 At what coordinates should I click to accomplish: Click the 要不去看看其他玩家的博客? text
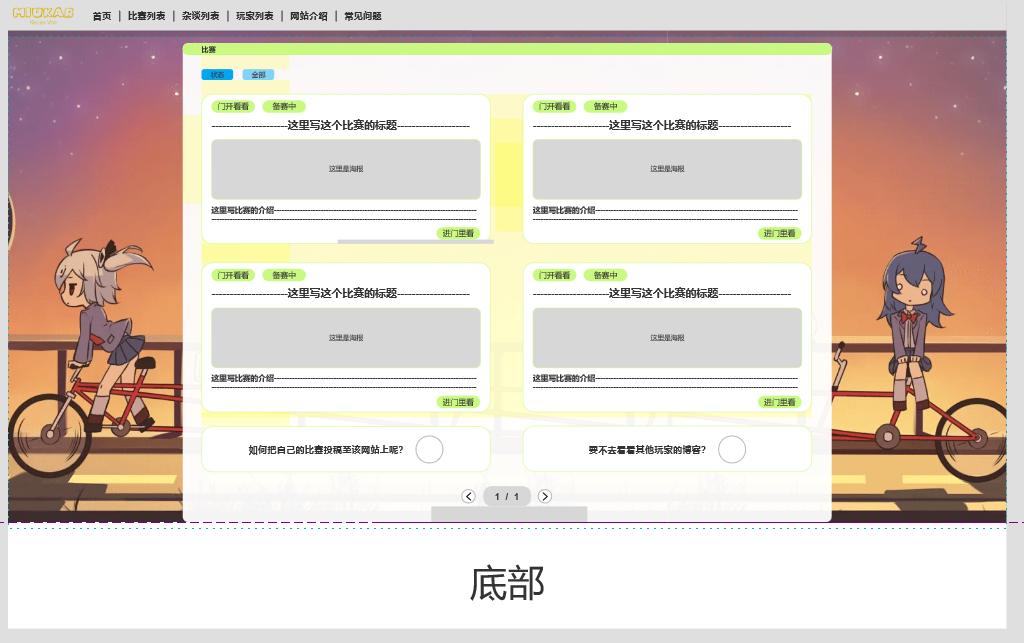[x=647, y=450]
